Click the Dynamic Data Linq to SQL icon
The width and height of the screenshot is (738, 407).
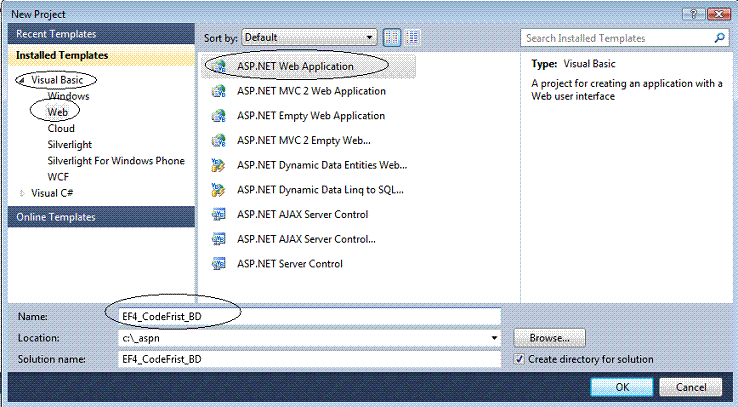tap(218, 190)
